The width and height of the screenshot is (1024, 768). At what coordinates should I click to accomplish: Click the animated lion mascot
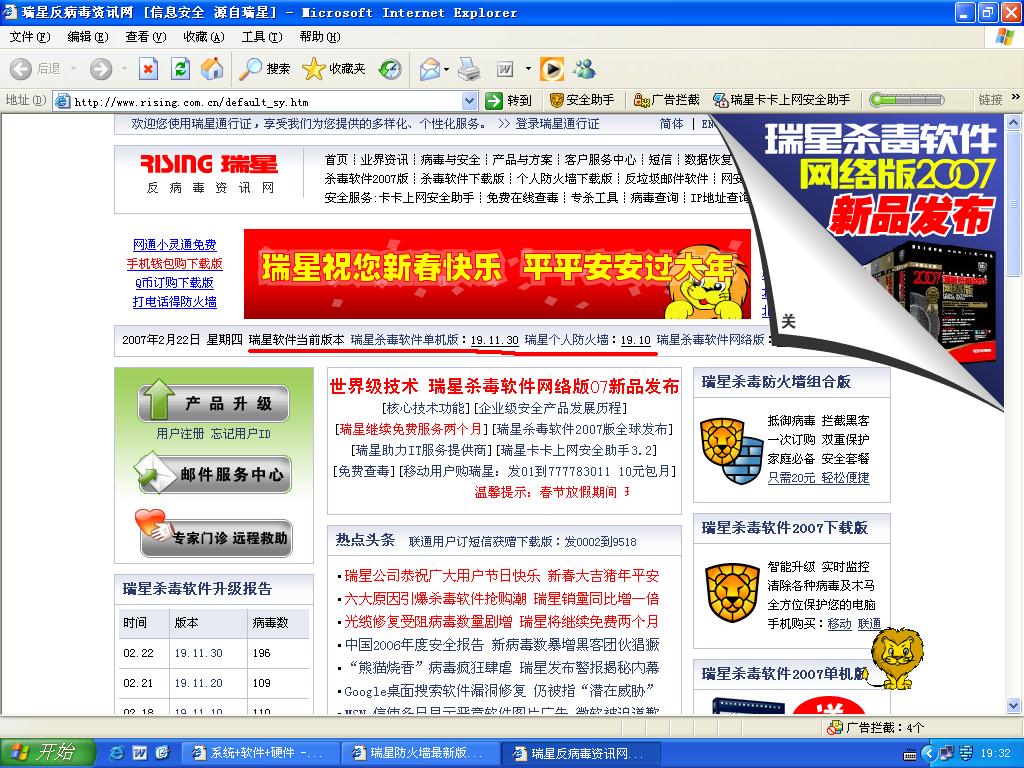tap(896, 658)
